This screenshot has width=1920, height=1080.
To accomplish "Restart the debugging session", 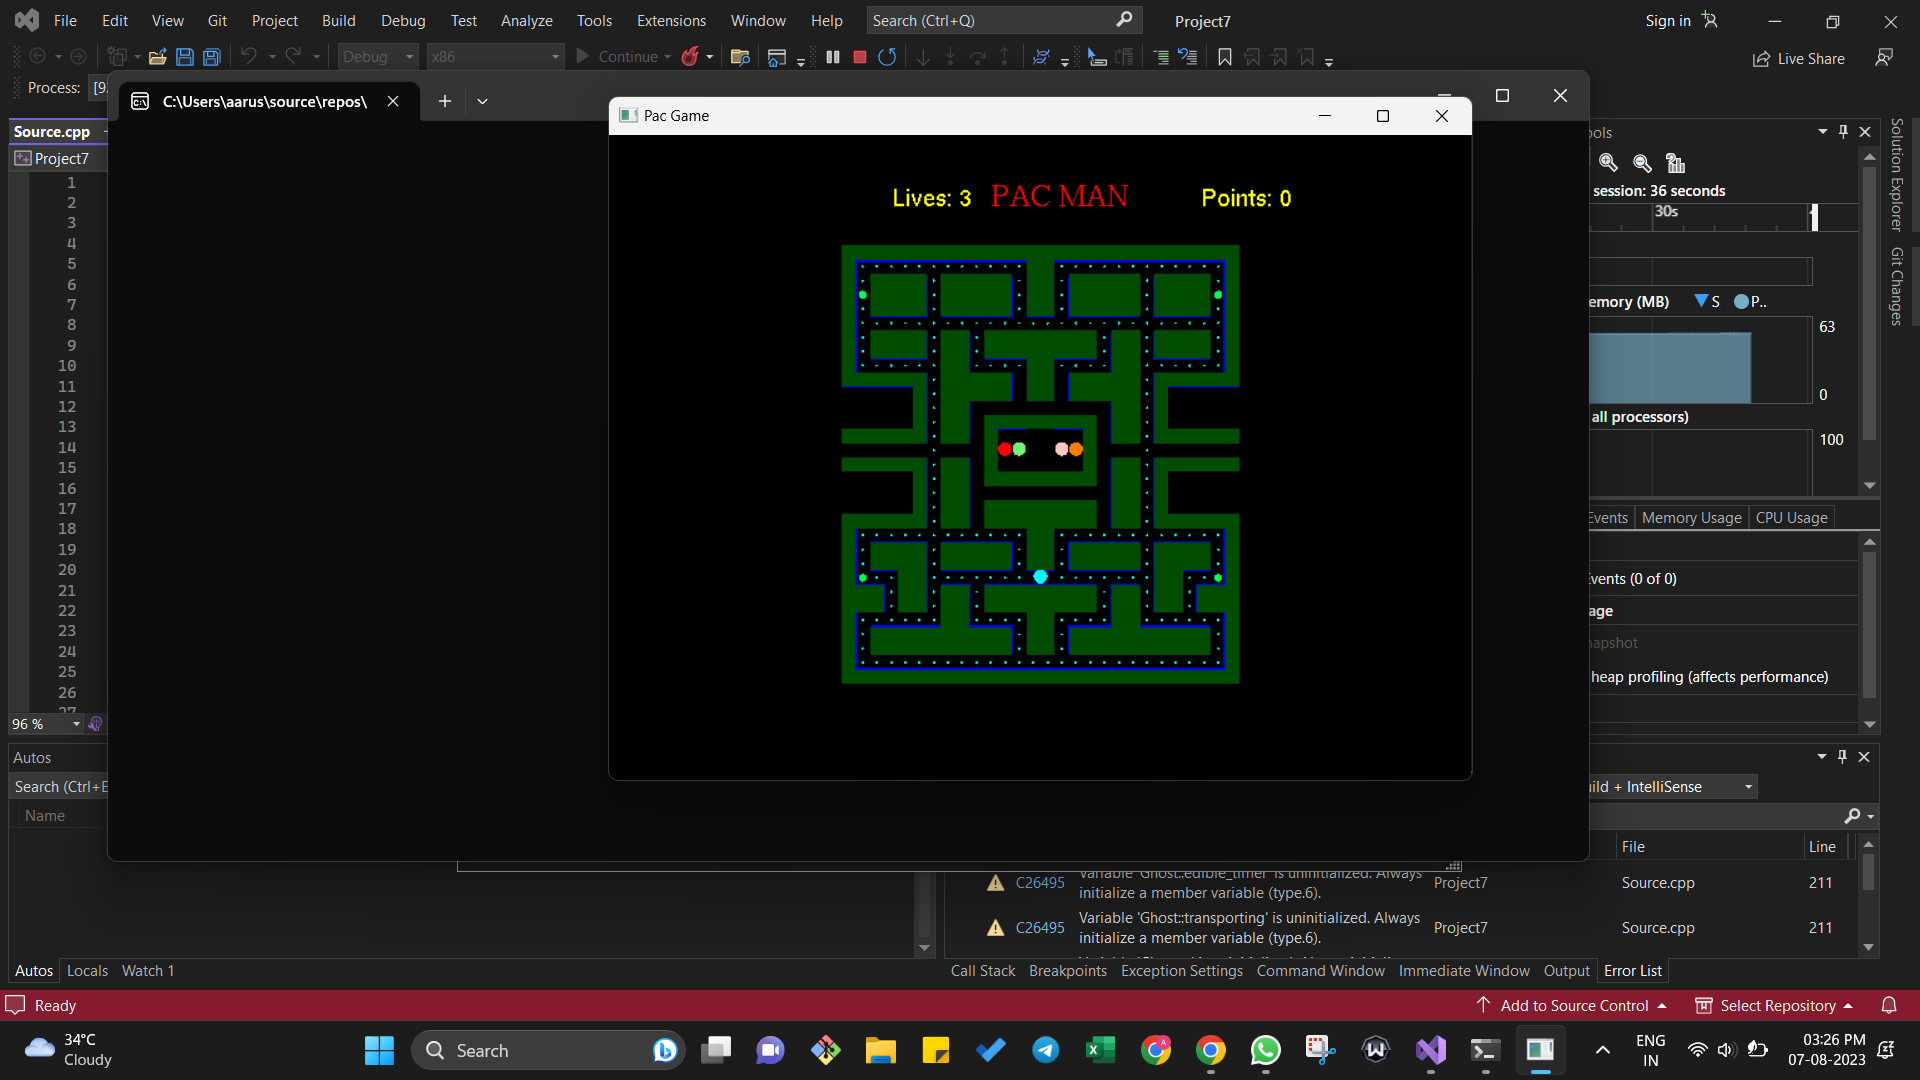I will coord(887,57).
